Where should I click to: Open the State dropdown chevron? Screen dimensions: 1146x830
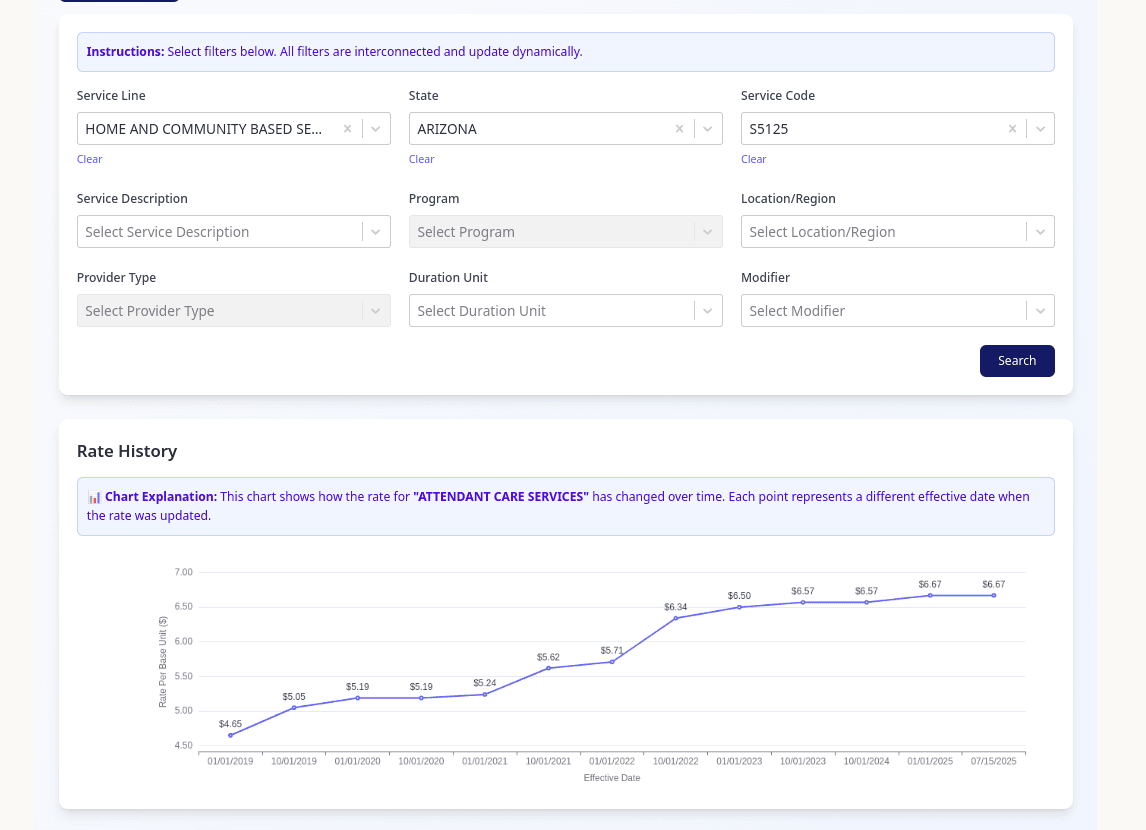[707, 129]
